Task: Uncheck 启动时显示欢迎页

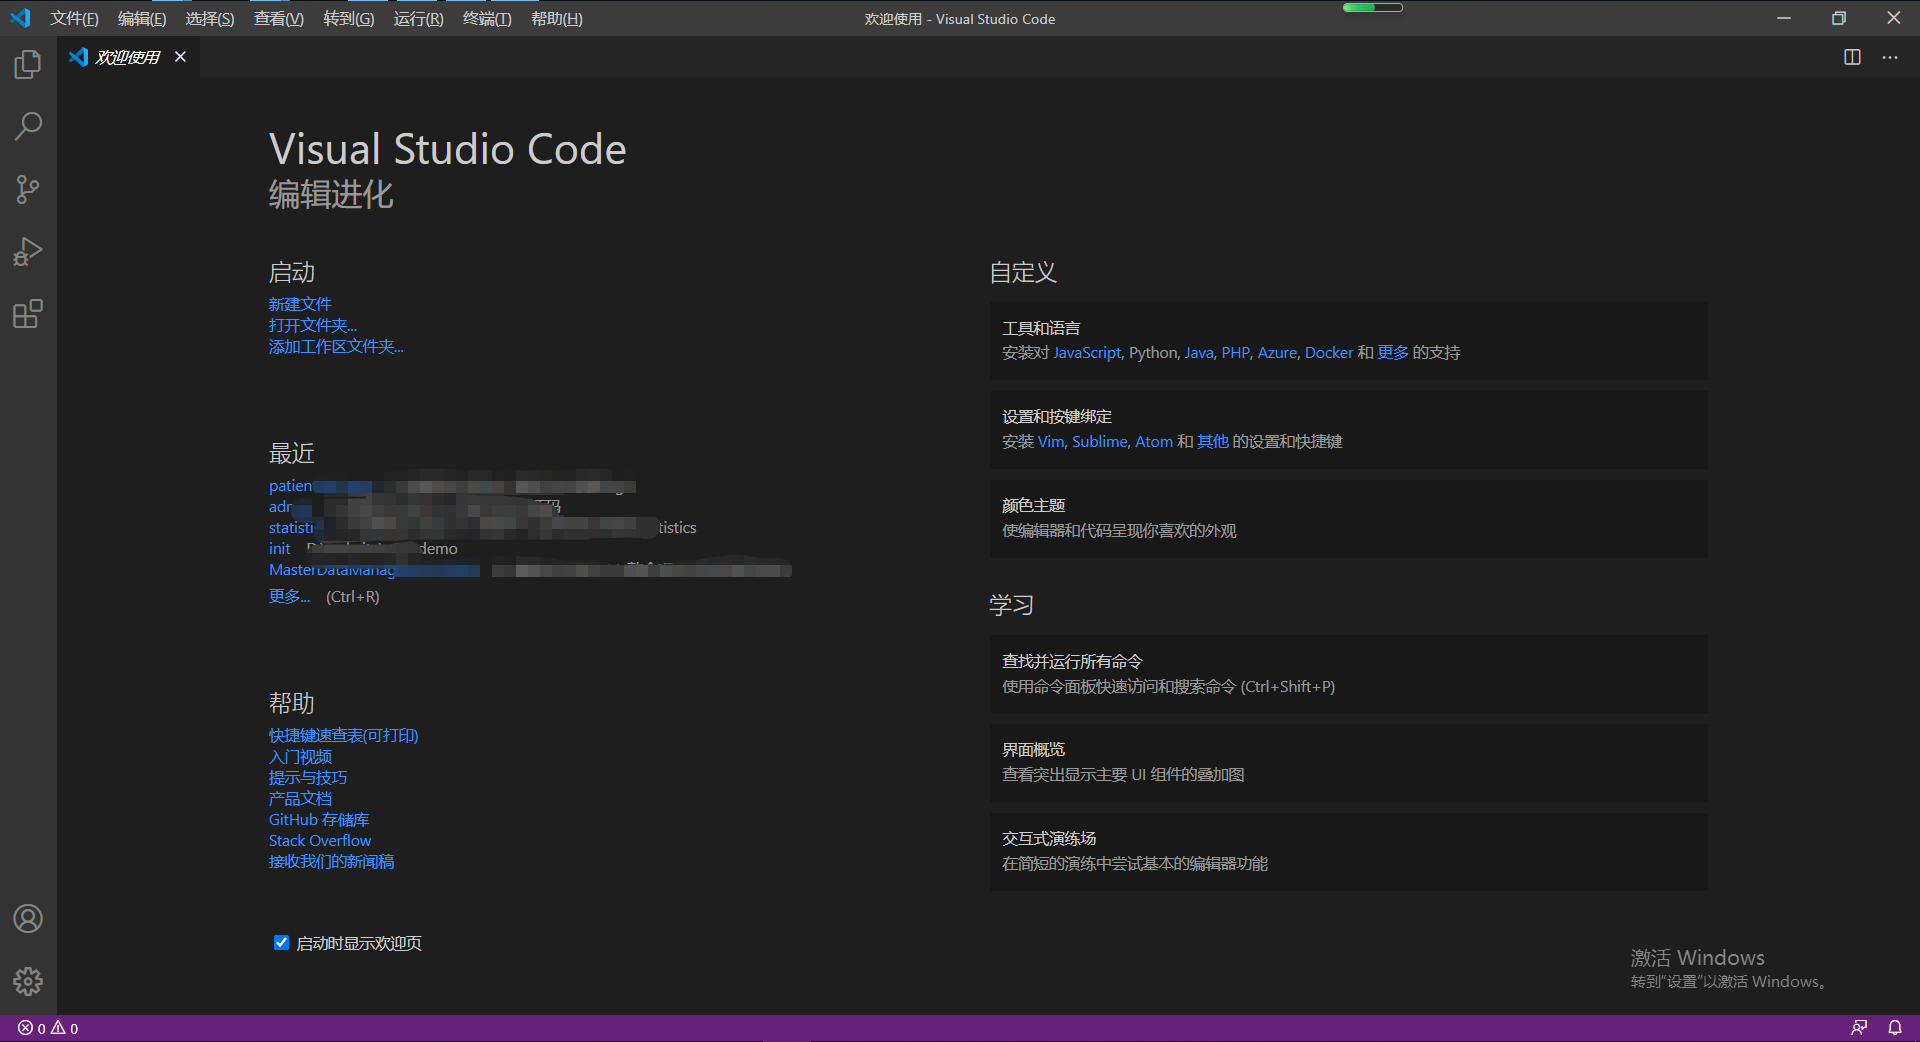Action: 281,942
